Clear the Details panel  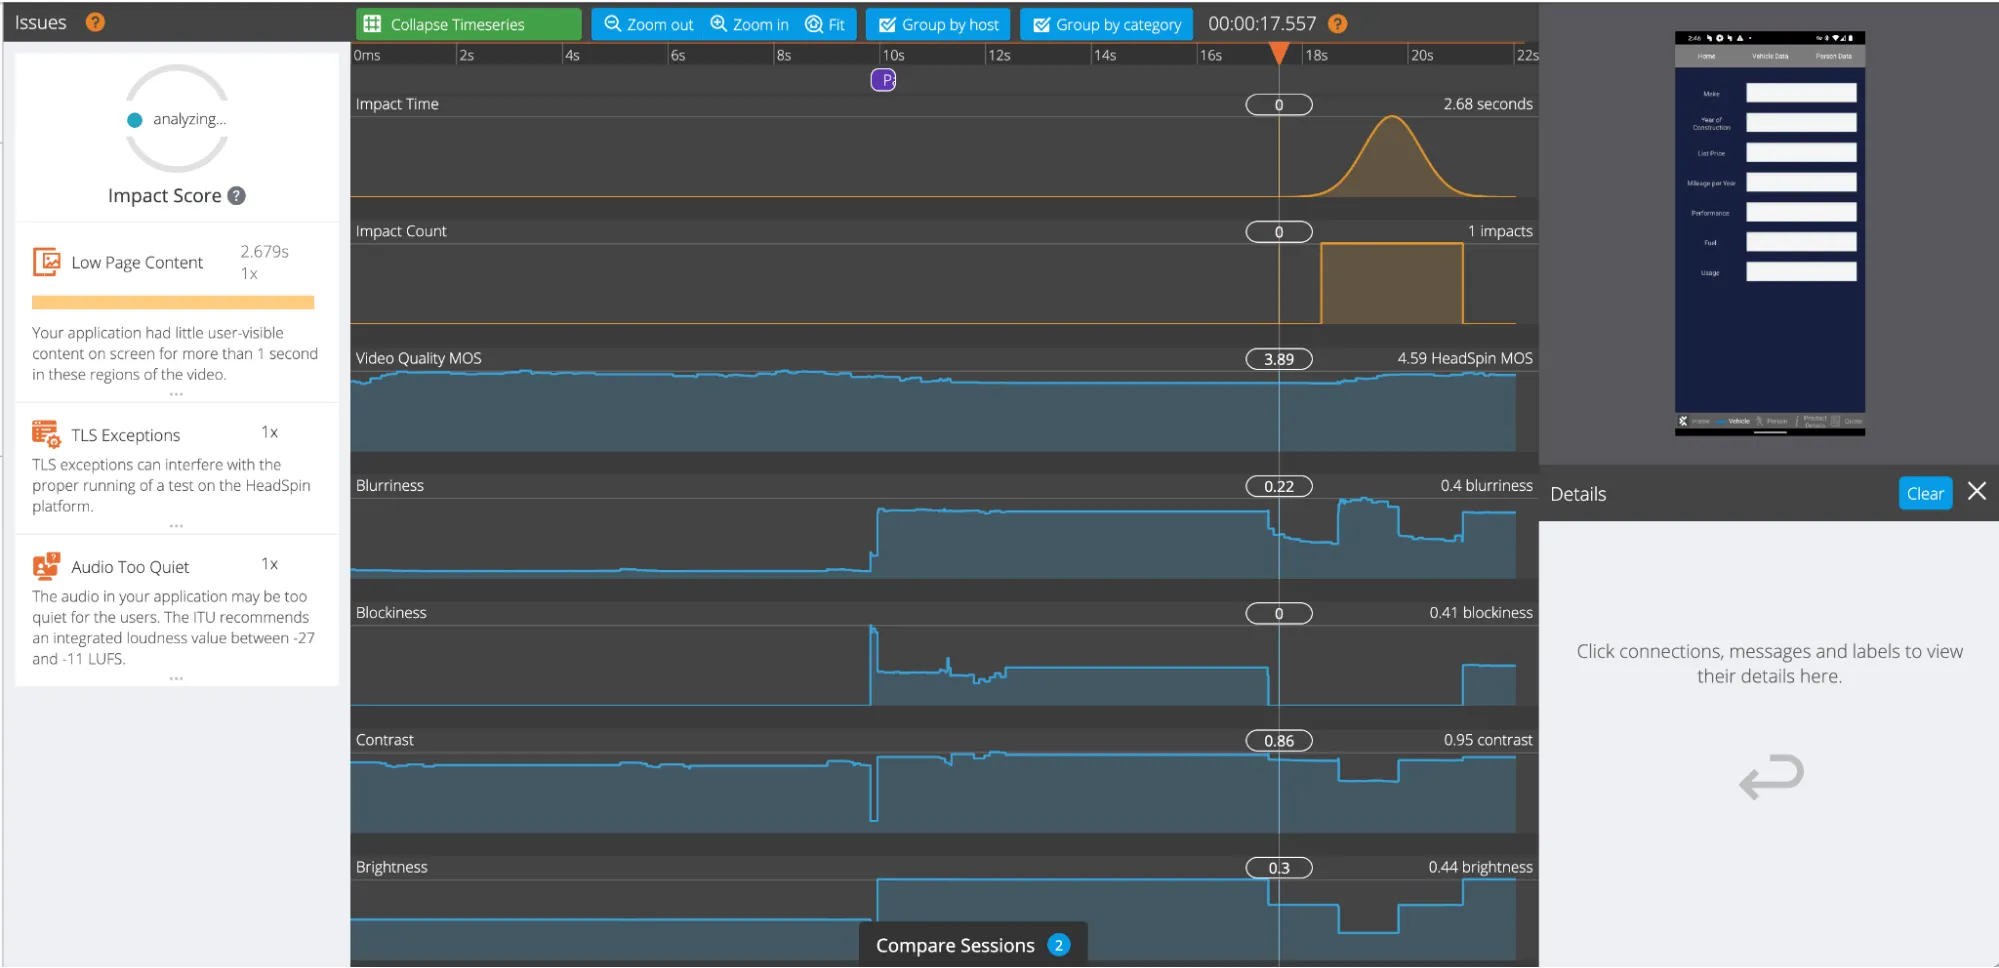pyautogui.click(x=1925, y=493)
